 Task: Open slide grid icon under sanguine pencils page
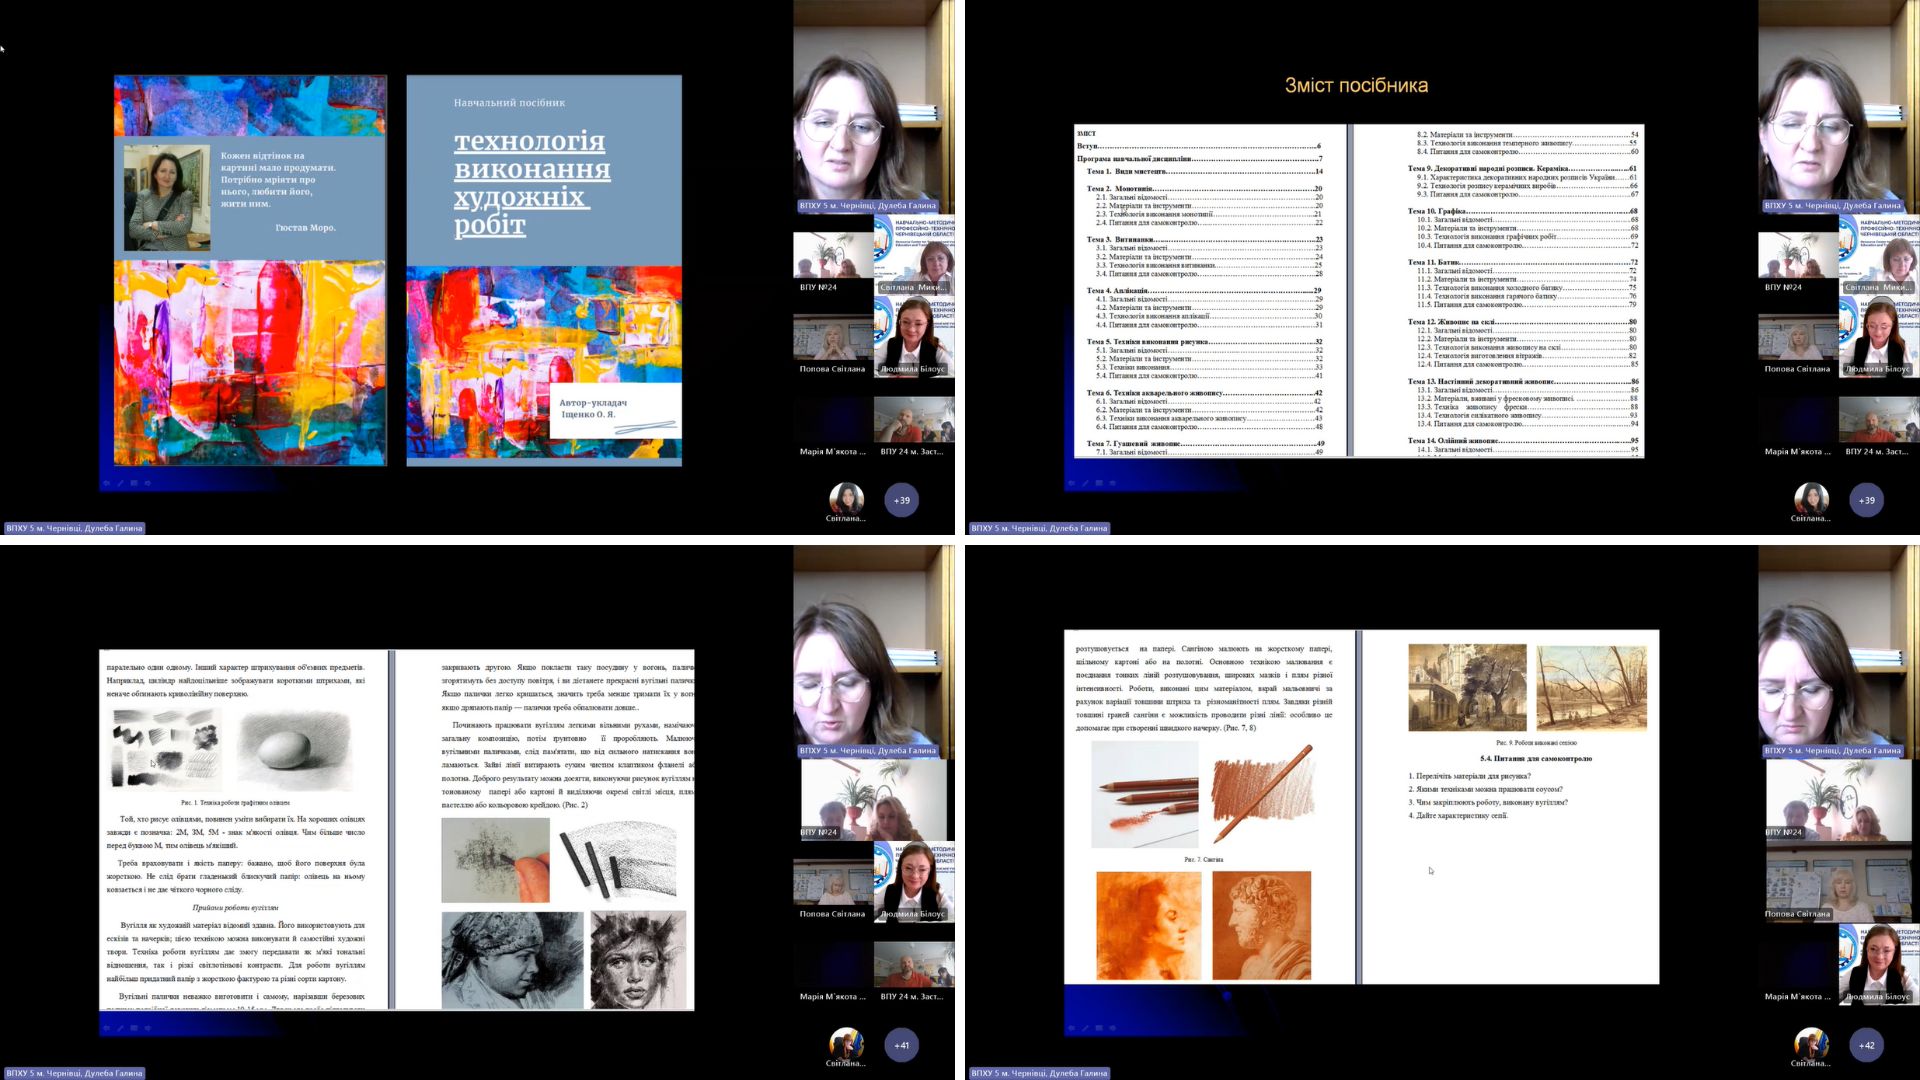coord(1099,1028)
